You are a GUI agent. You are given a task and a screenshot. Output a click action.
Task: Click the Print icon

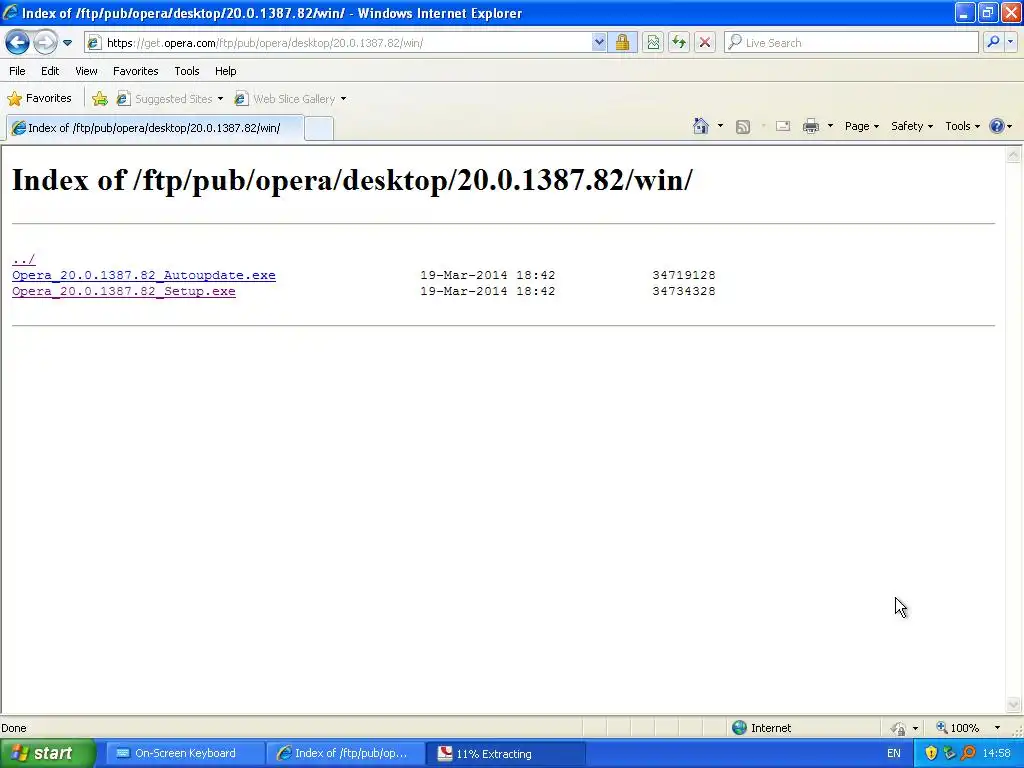click(x=810, y=126)
